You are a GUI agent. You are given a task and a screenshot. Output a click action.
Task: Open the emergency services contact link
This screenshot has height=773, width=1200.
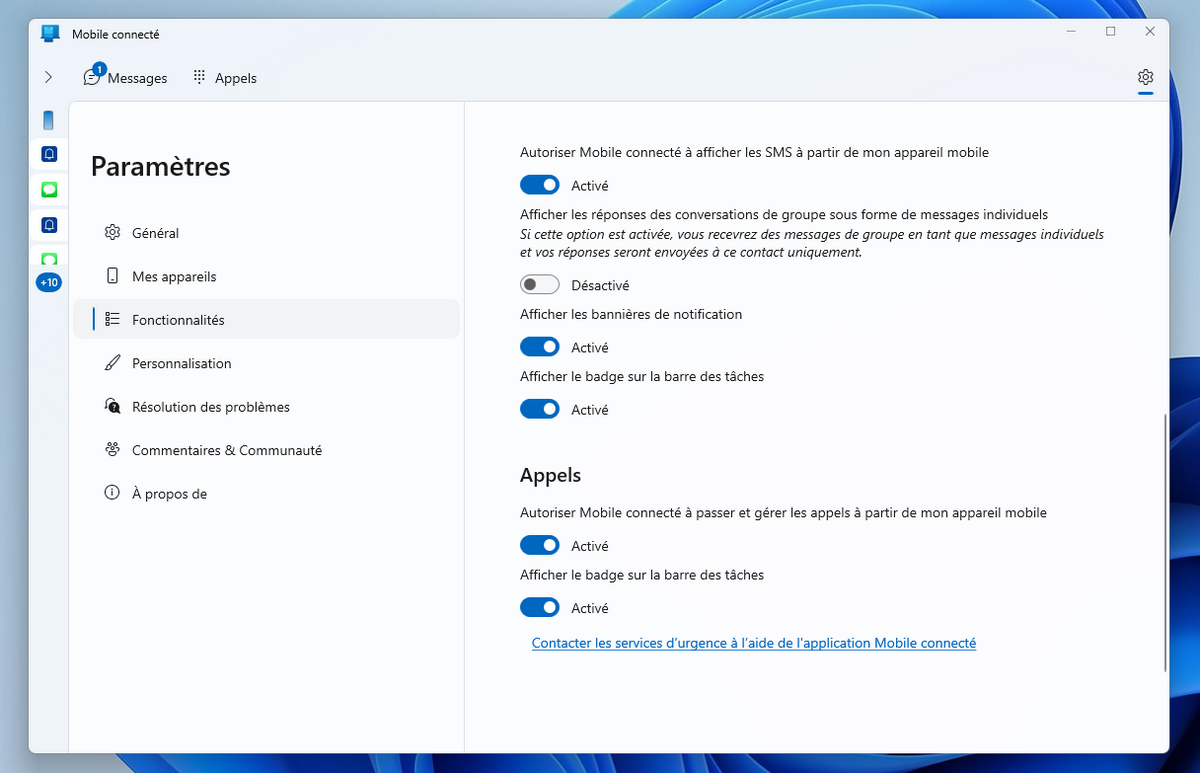click(x=754, y=643)
